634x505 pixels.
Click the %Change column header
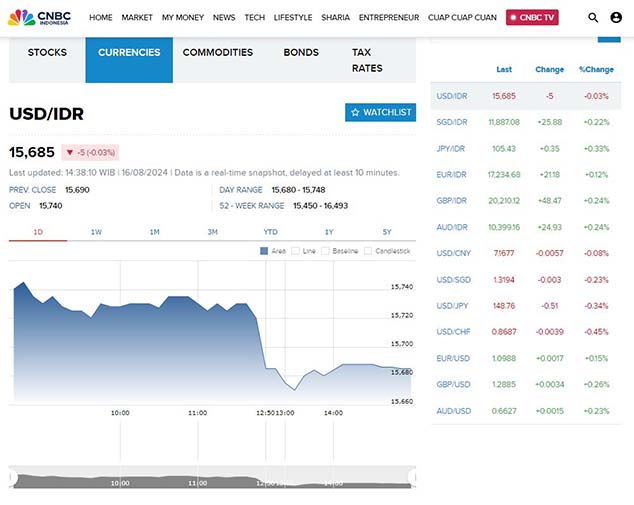pyautogui.click(x=596, y=70)
